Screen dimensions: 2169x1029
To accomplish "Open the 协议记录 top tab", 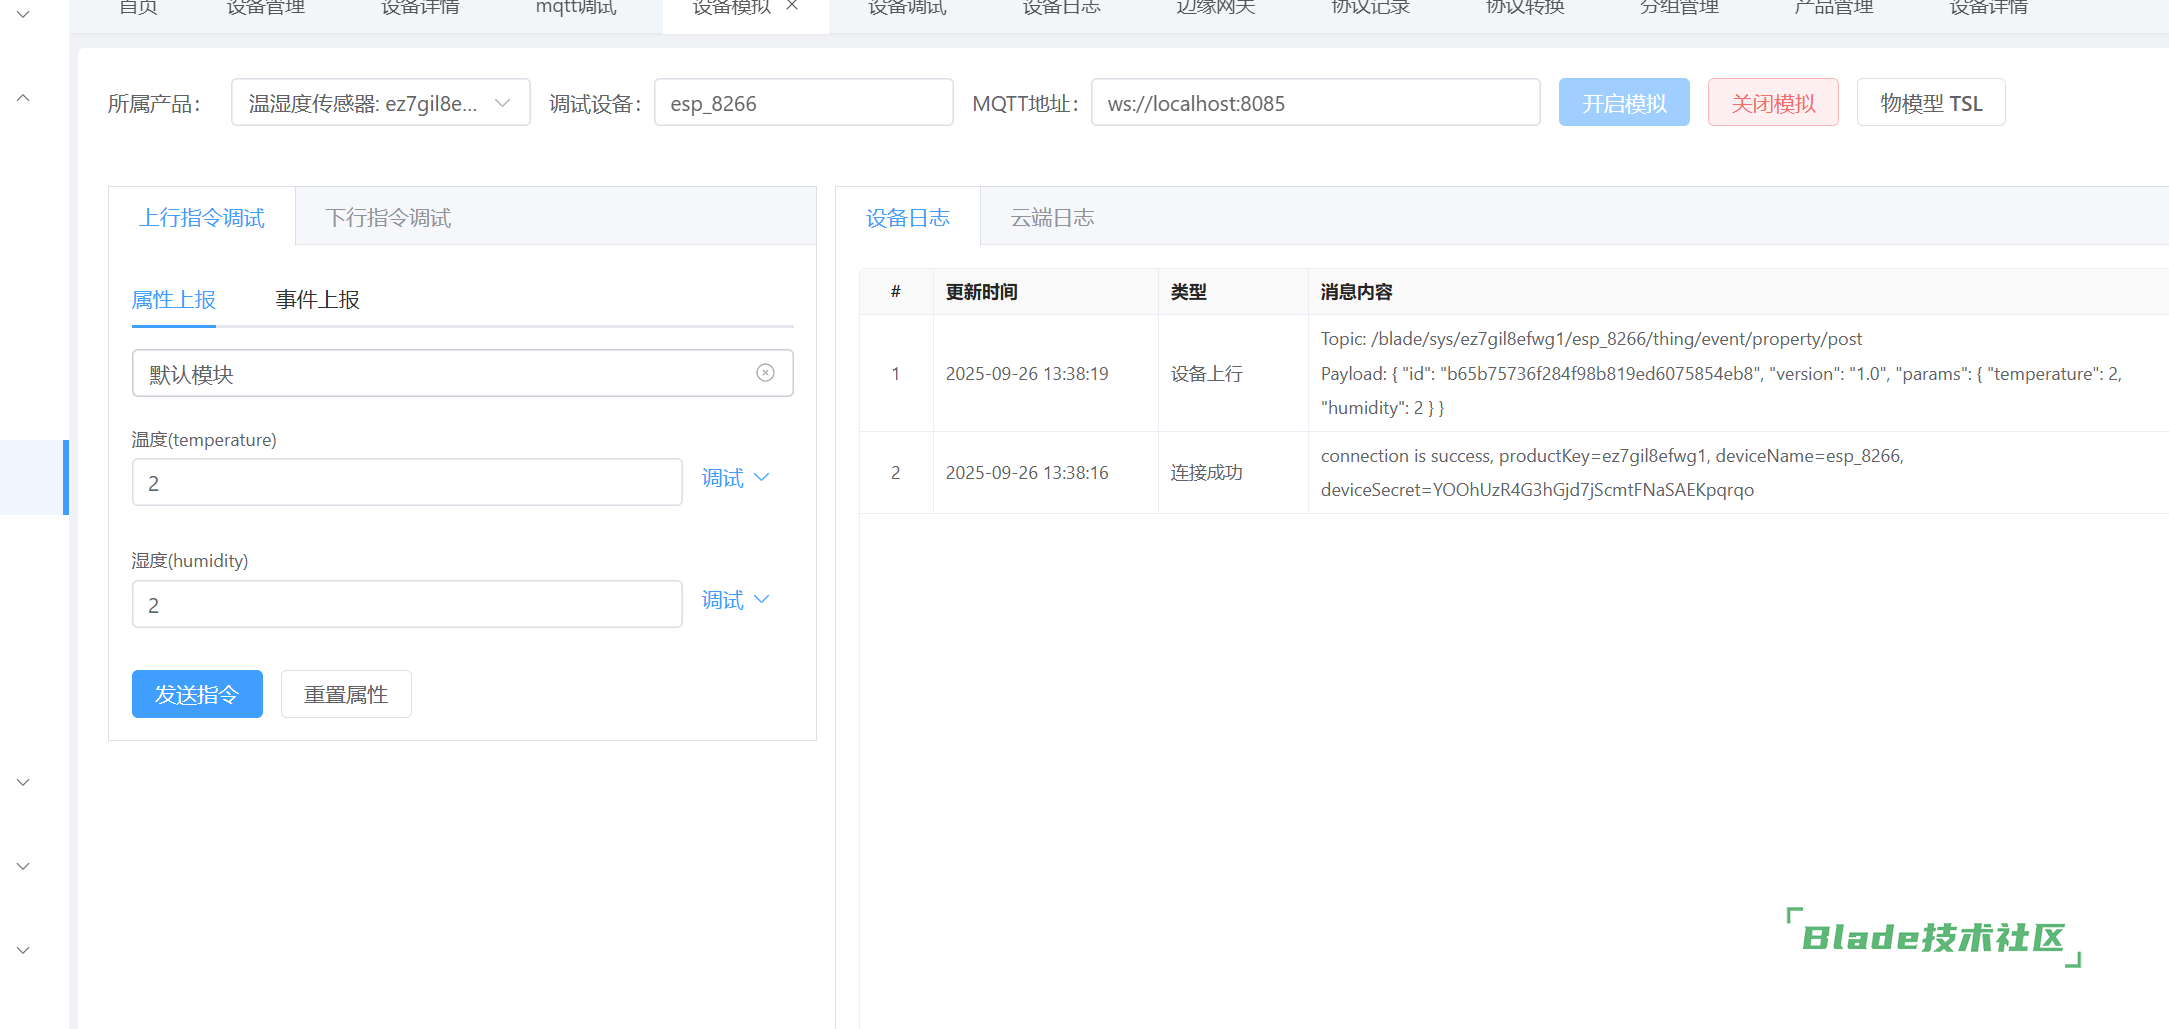I will click(x=1370, y=7).
